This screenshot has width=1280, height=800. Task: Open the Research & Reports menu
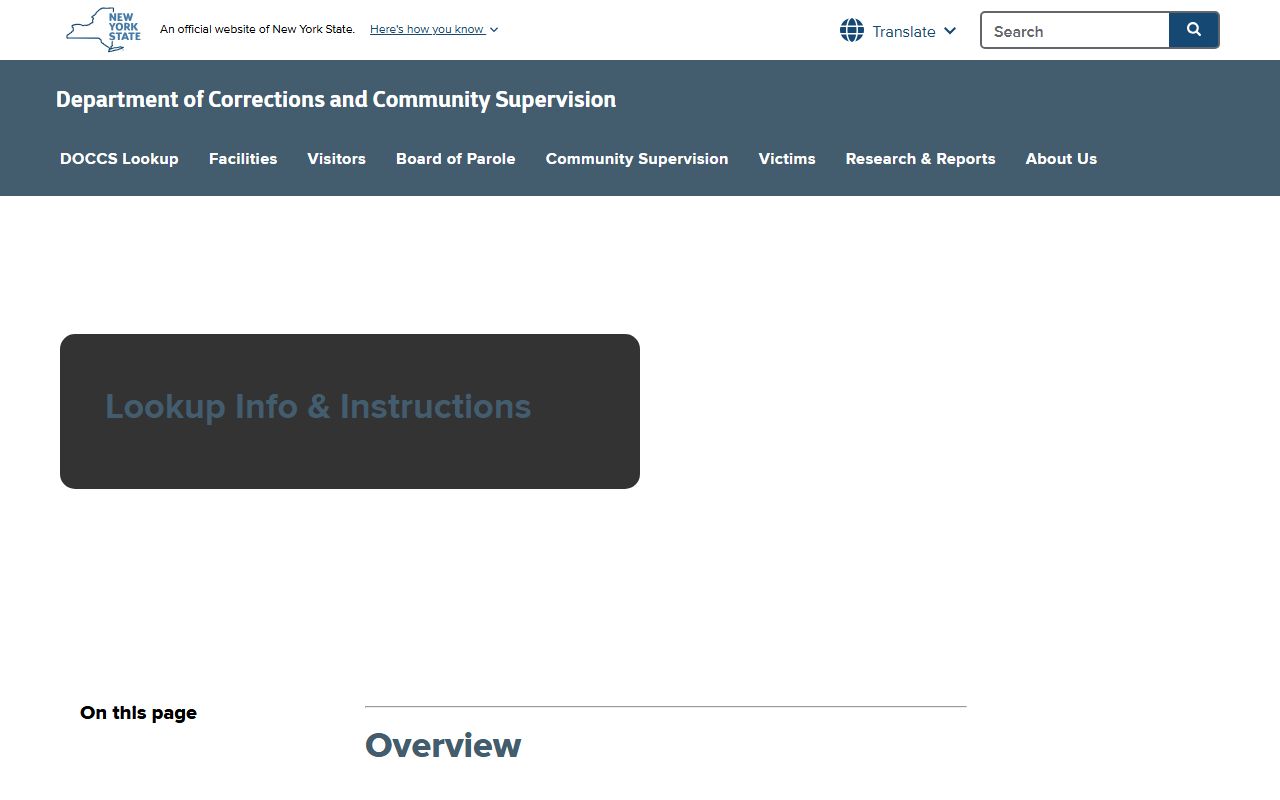921,158
